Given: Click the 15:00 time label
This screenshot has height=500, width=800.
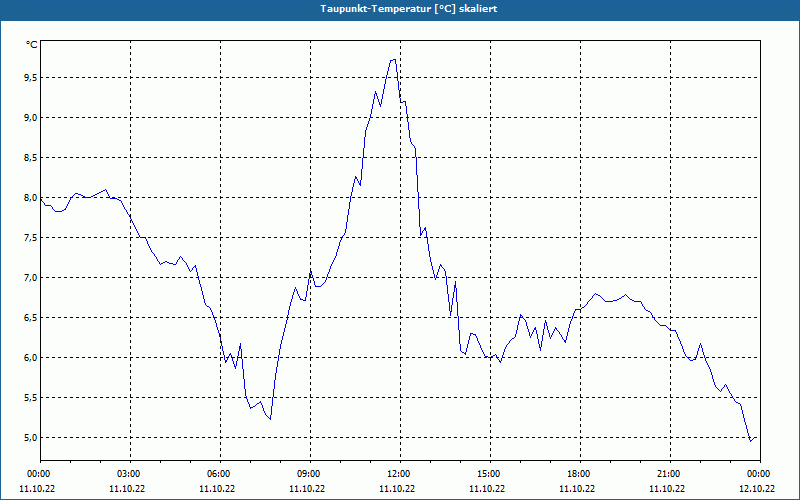Looking at the screenshot, I should tap(490, 474).
